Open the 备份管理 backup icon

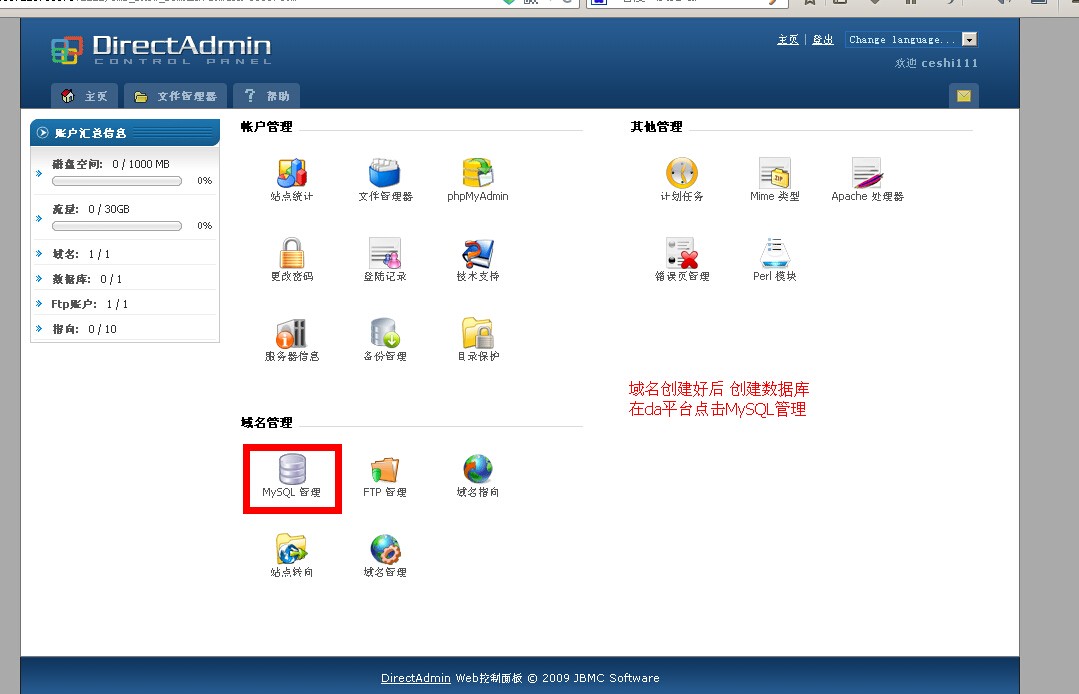point(385,333)
